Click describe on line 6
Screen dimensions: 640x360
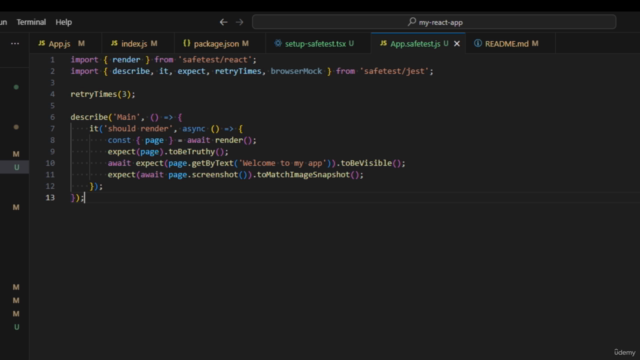[x=89, y=117]
